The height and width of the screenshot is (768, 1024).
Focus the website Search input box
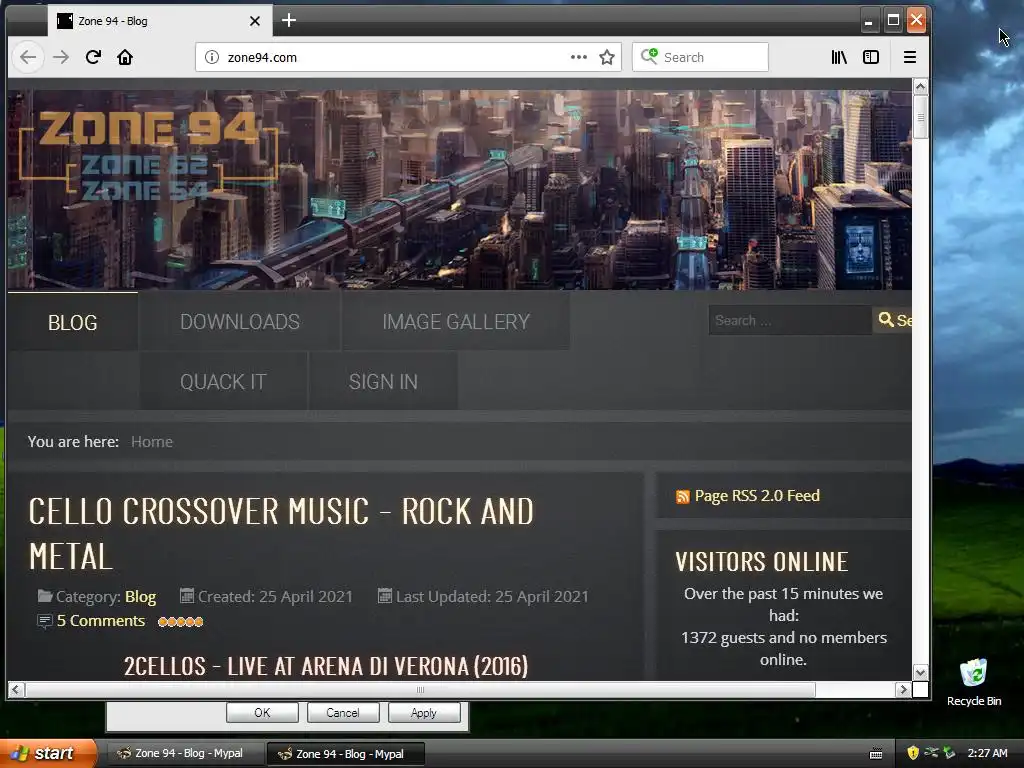(x=790, y=320)
